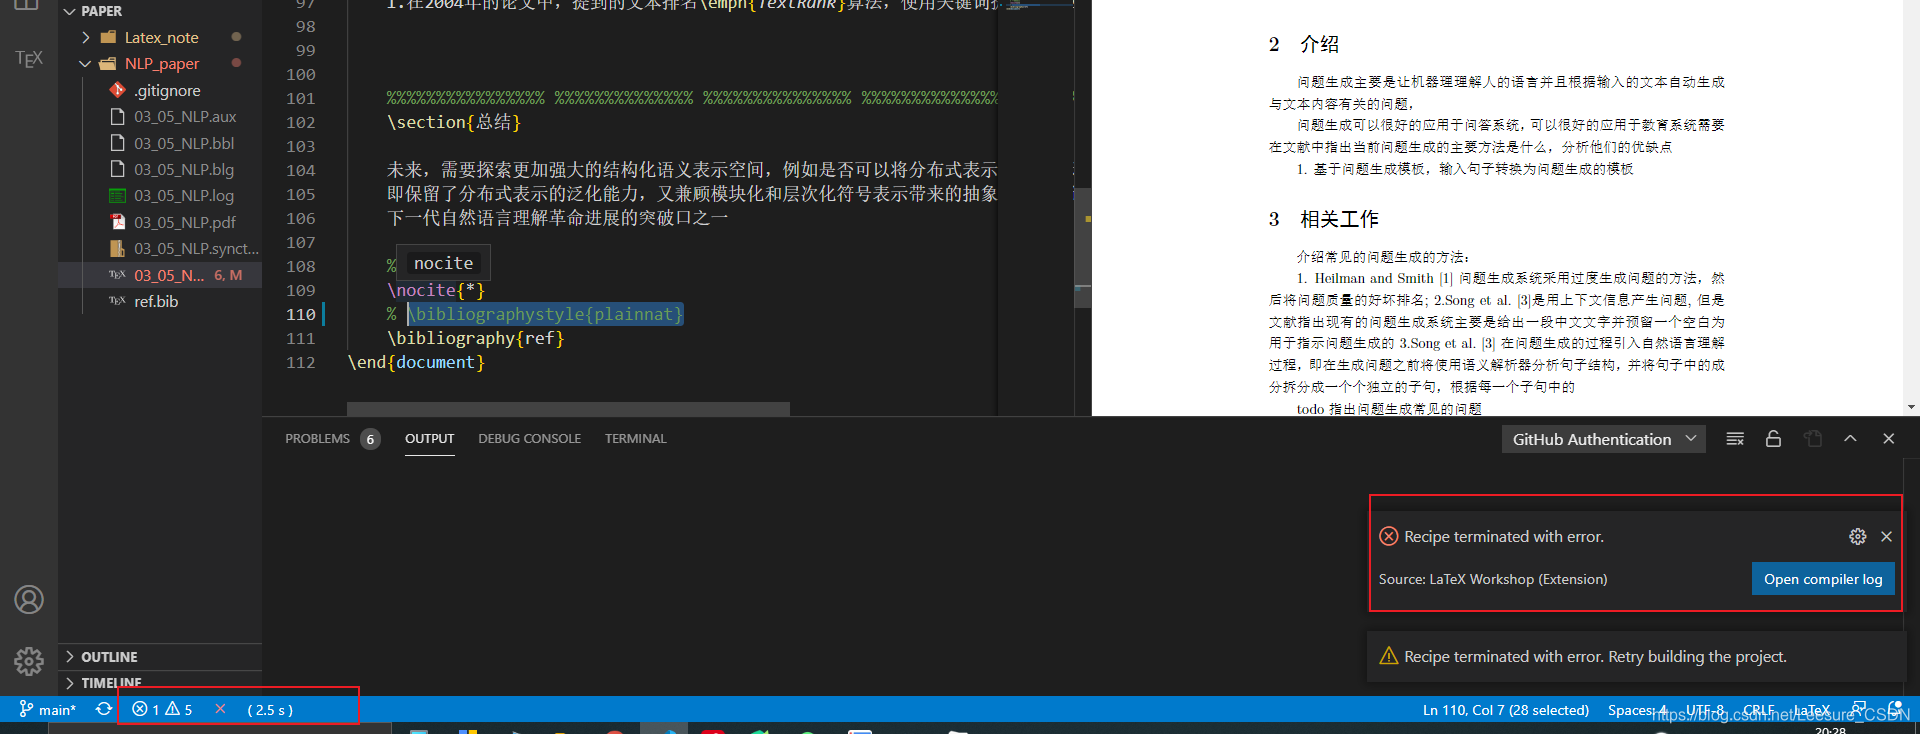Open the notifications bell in status bar
This screenshot has height=734, width=1920.
tap(1896, 709)
